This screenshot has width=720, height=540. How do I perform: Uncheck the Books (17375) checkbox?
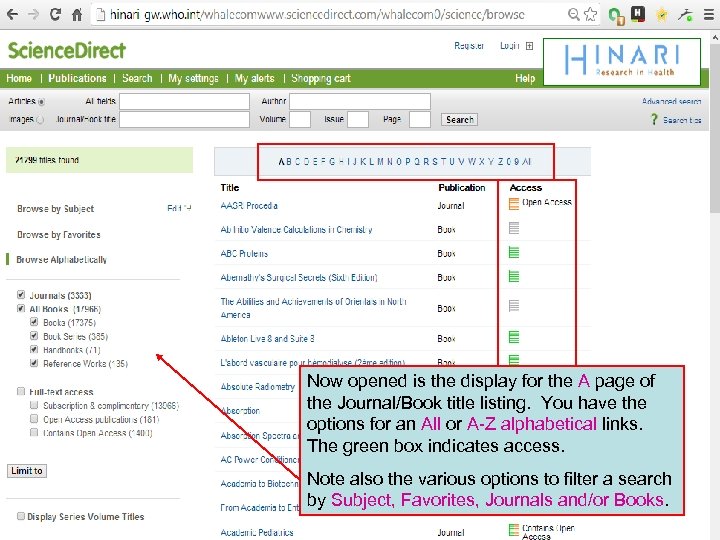pyautogui.click(x=34, y=322)
